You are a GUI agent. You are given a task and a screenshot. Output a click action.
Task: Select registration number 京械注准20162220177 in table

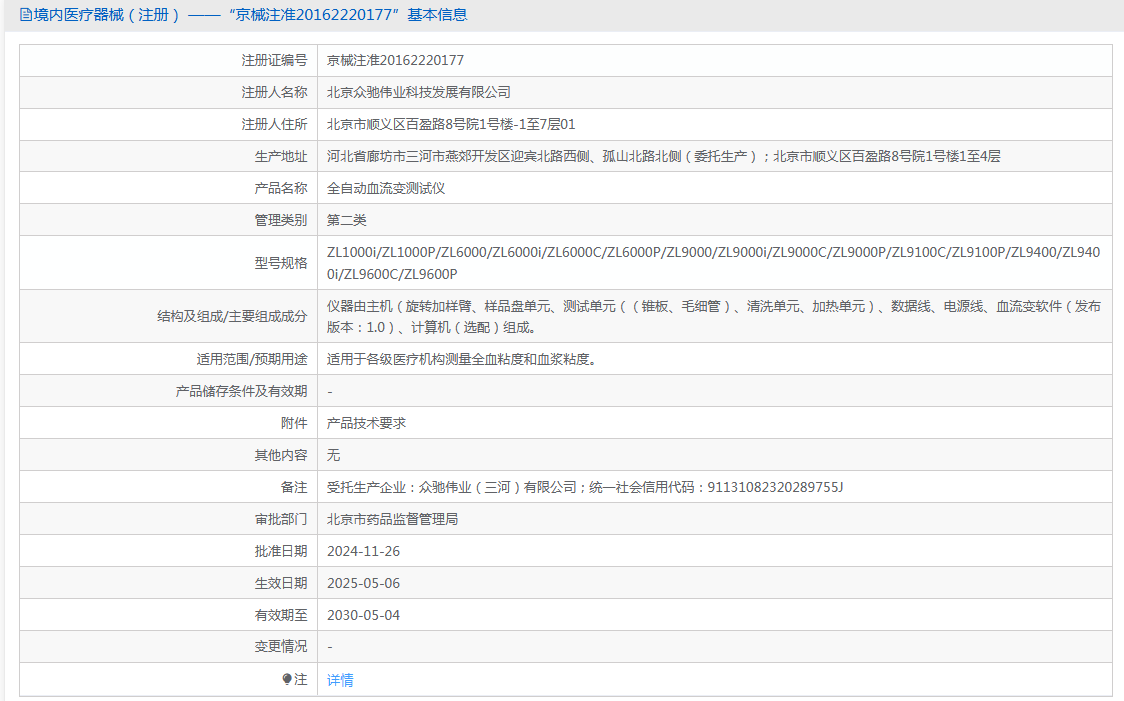pyautogui.click(x=396, y=60)
